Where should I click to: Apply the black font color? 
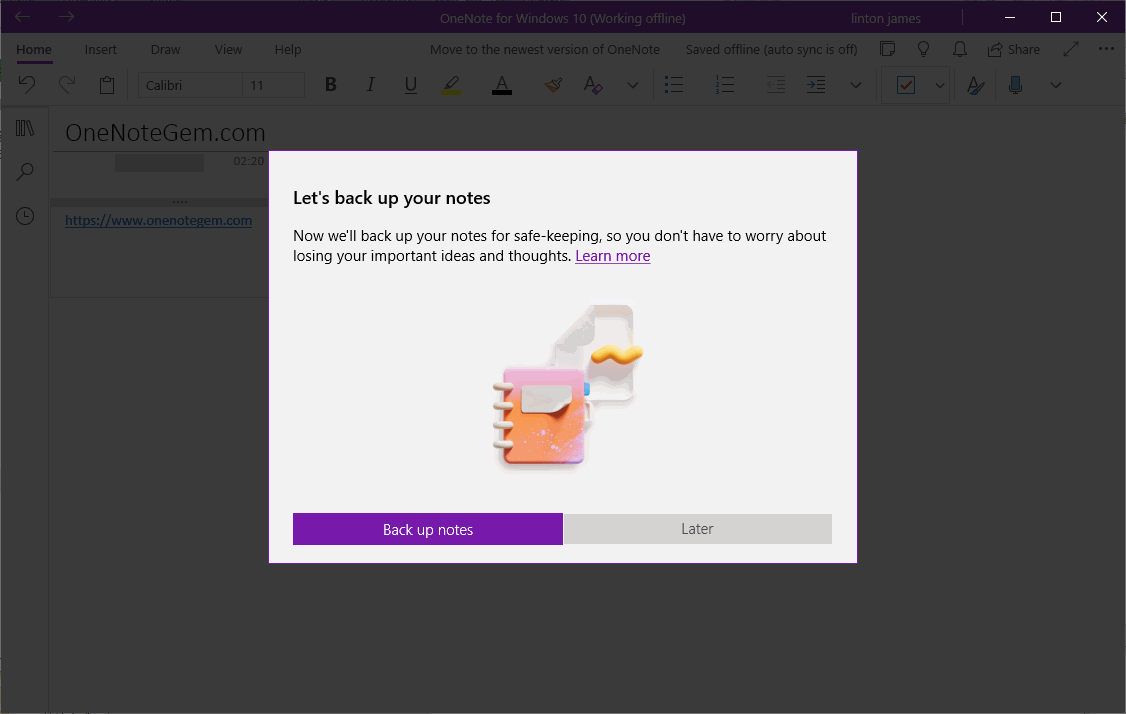click(502, 85)
